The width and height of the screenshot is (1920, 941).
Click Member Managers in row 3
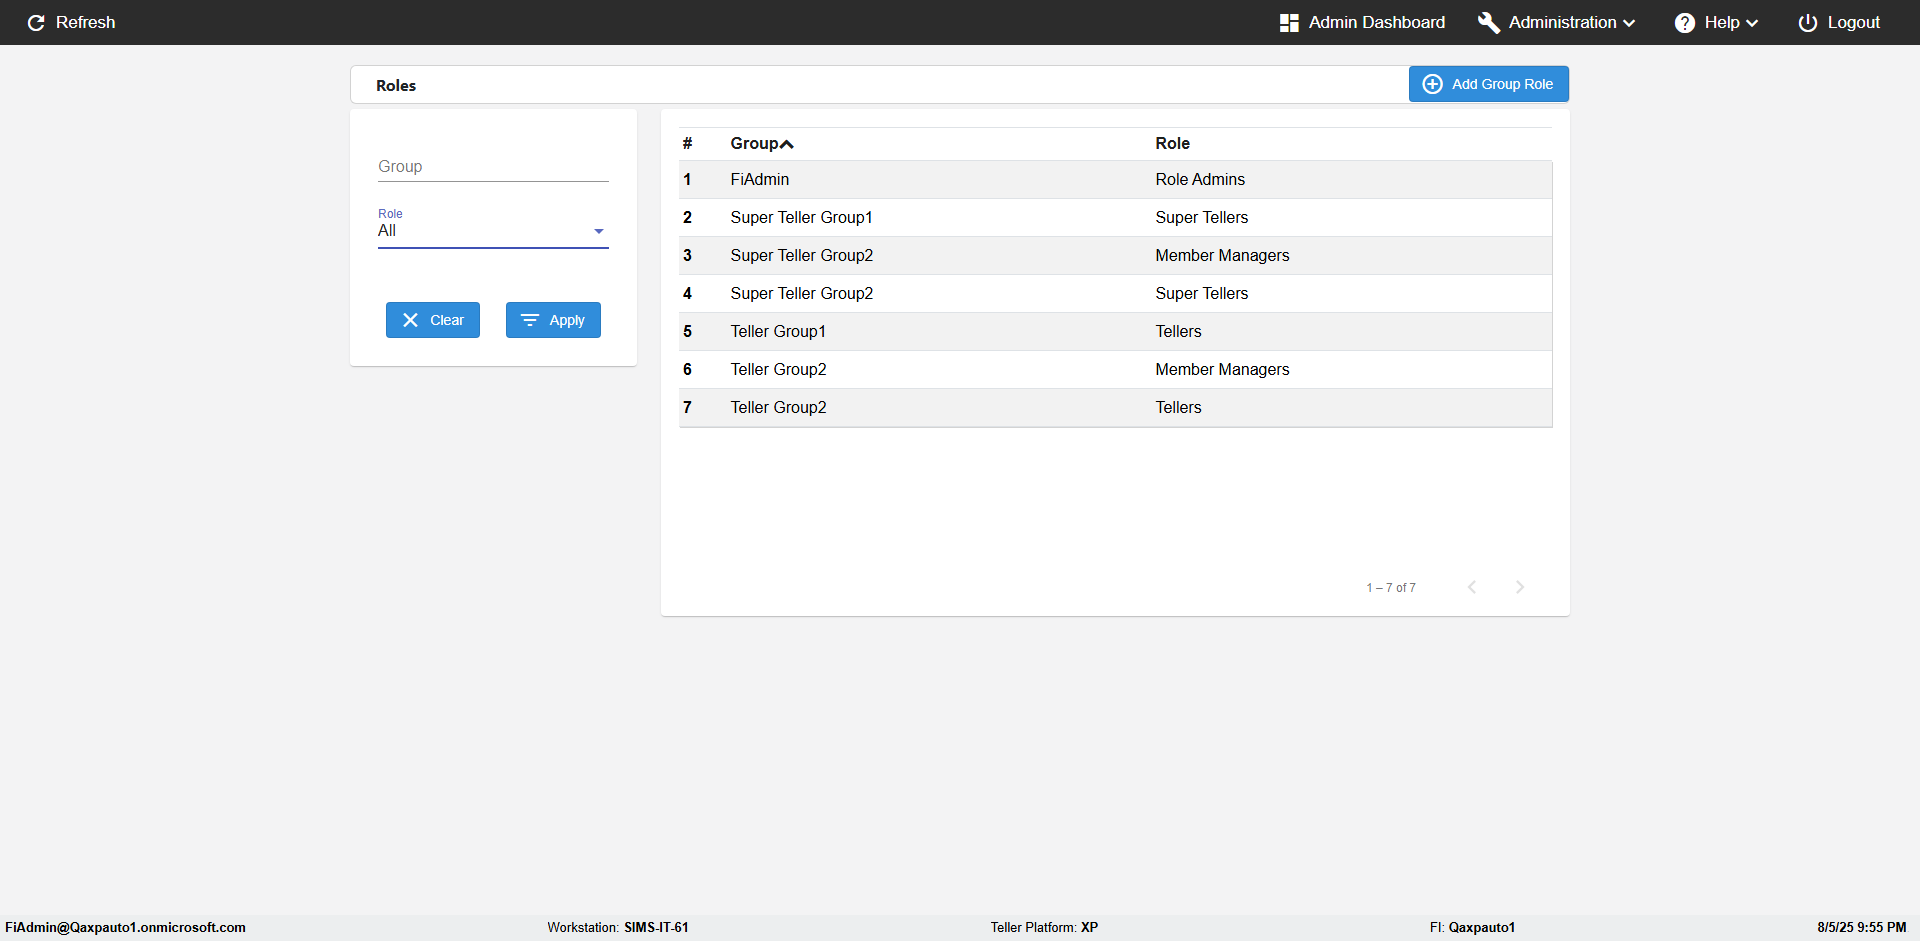point(1222,255)
